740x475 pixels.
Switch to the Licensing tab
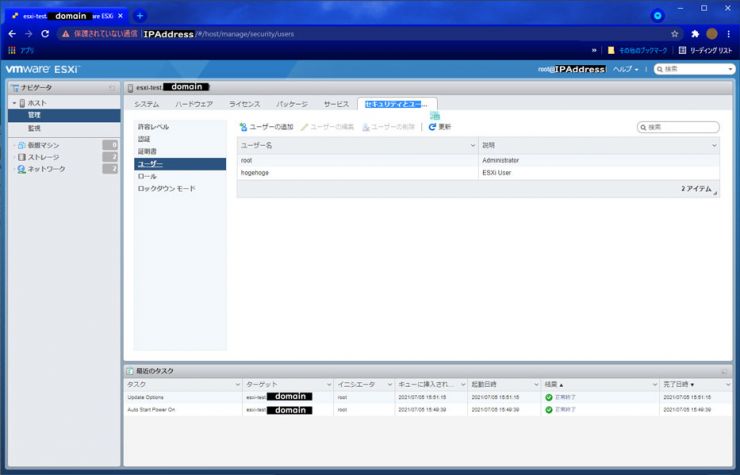point(244,104)
